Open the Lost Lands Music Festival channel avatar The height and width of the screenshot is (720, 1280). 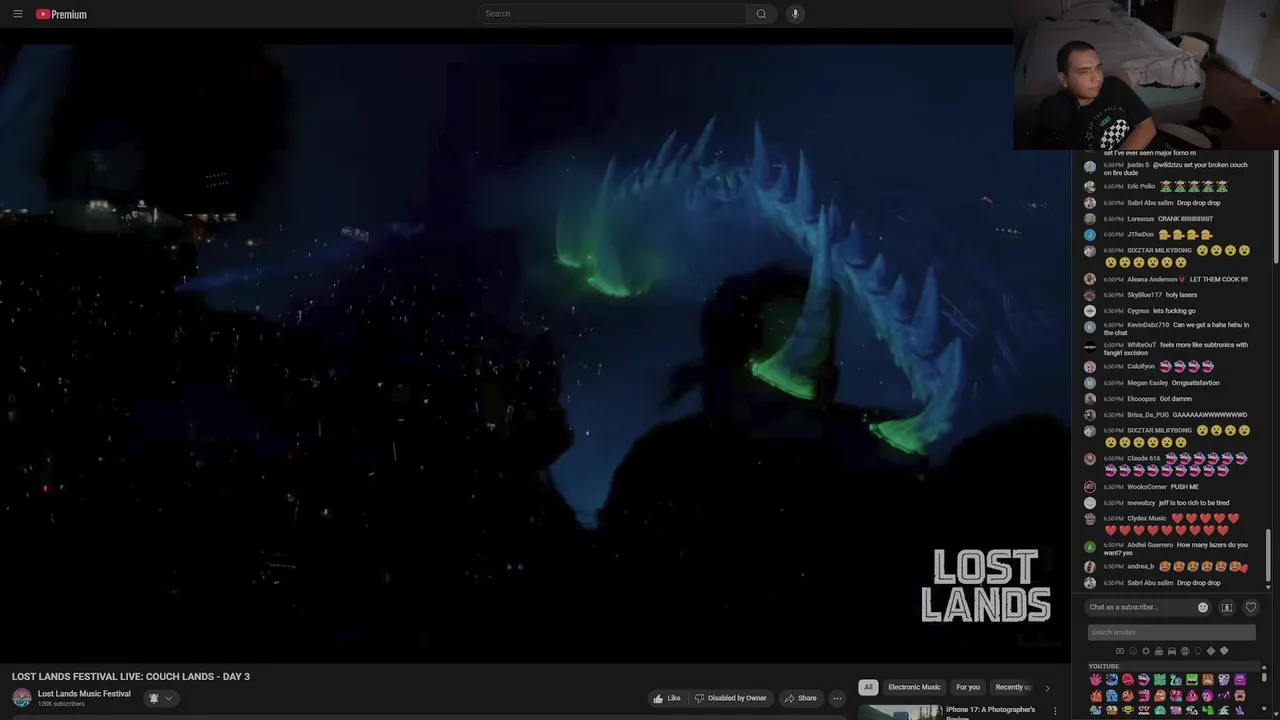point(21,698)
